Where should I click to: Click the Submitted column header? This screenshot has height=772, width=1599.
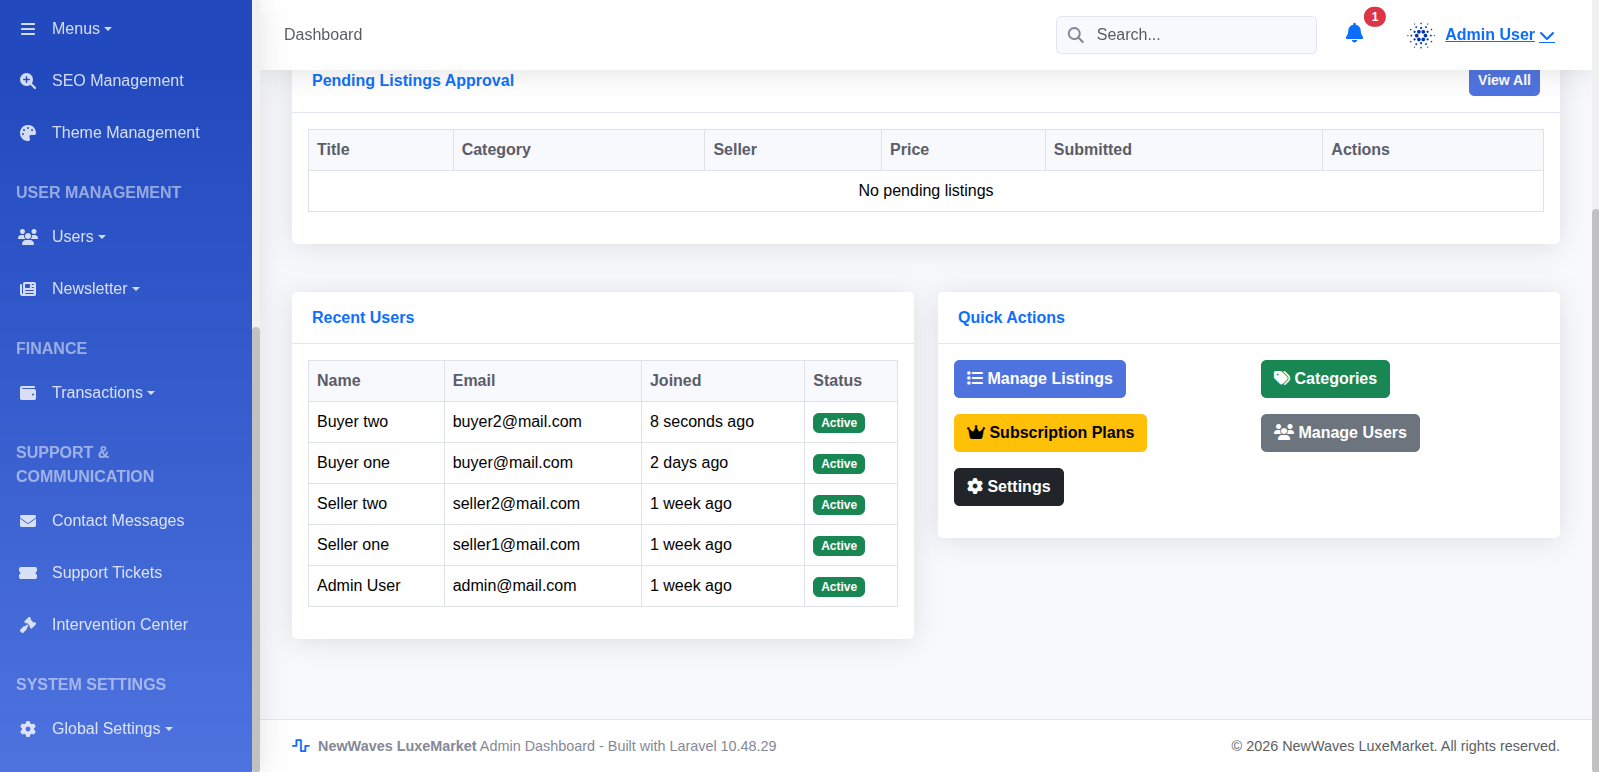click(1184, 150)
